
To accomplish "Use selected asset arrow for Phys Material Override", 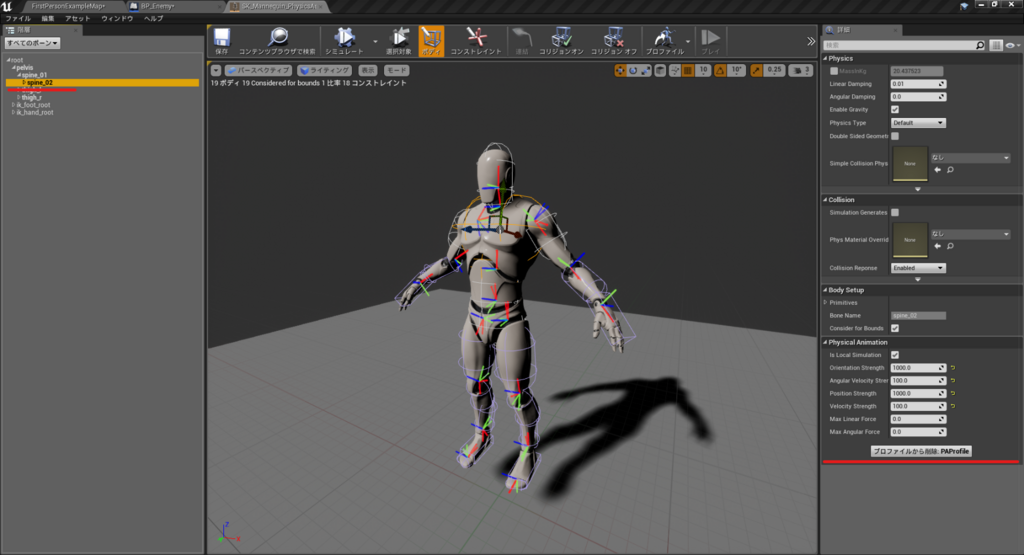I will point(938,246).
